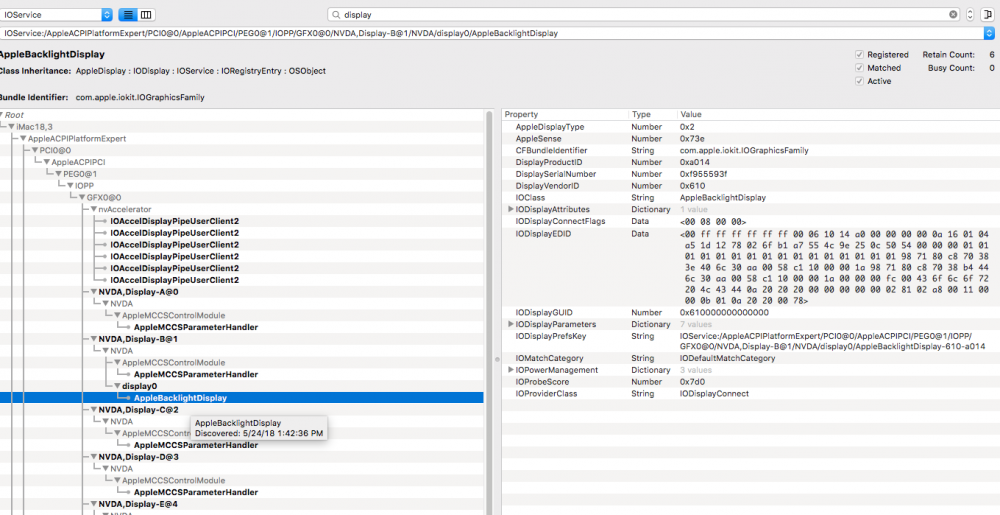
Task: Switch to column view mode icon
Action: coord(146,14)
